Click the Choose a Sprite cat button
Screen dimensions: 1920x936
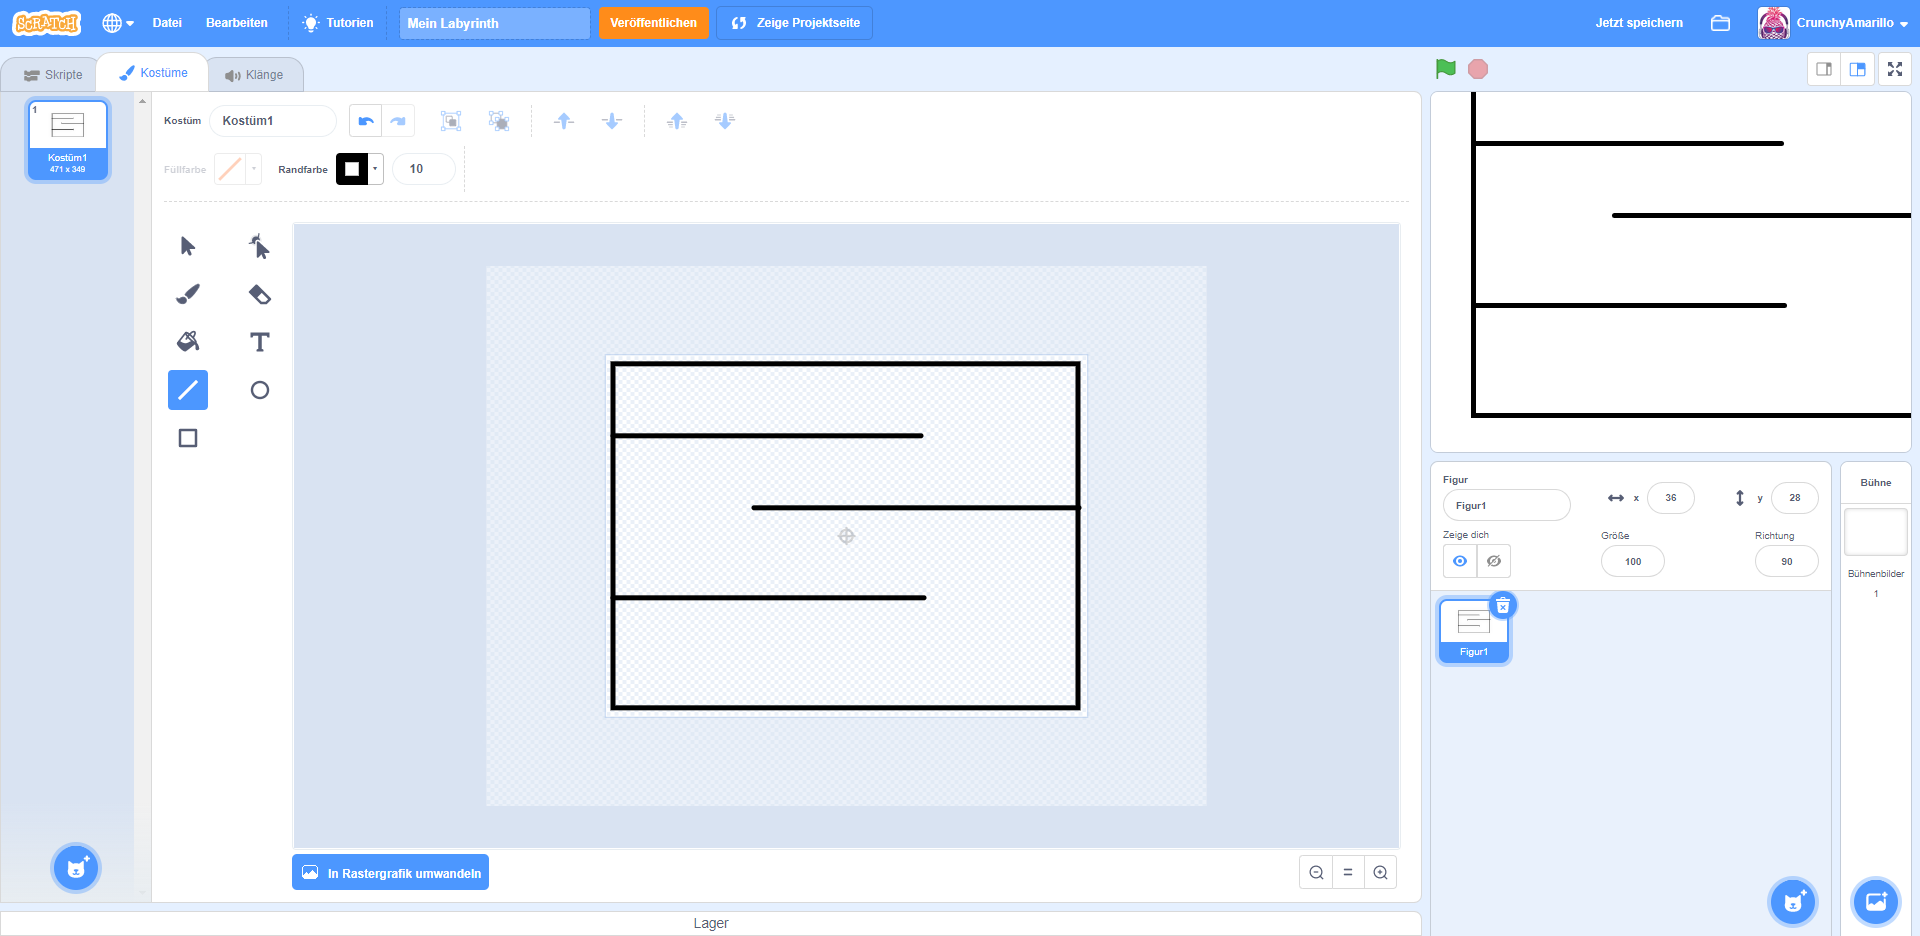click(x=1793, y=902)
